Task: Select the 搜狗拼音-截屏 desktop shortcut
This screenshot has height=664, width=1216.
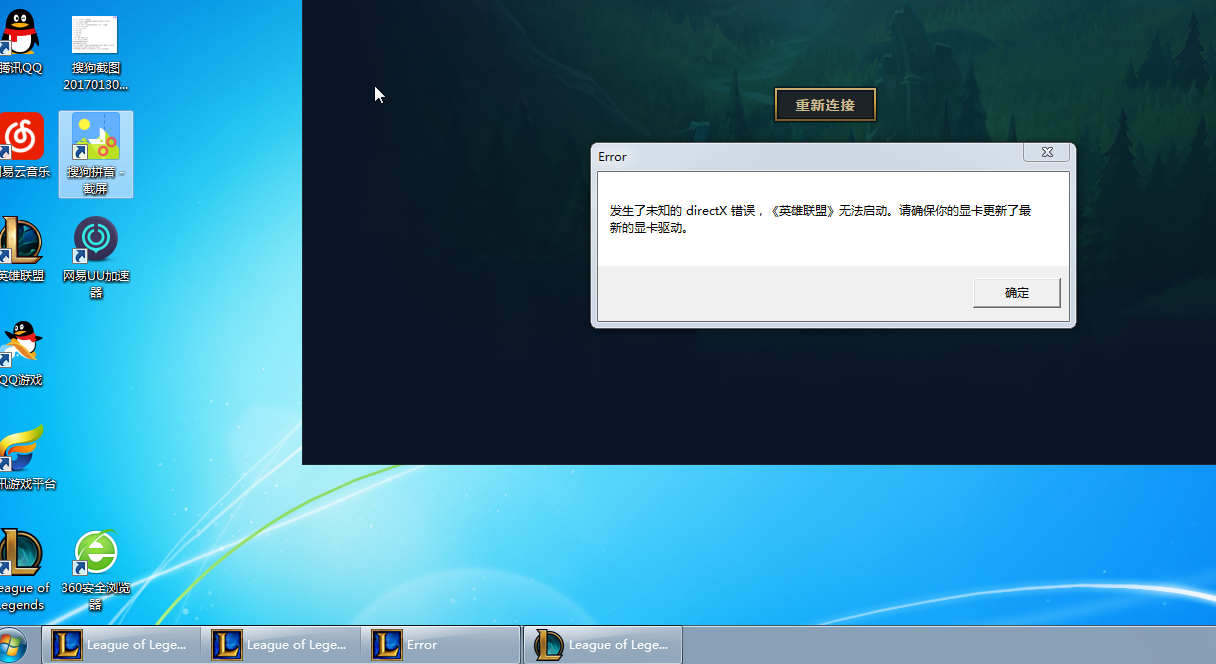Action: point(95,154)
